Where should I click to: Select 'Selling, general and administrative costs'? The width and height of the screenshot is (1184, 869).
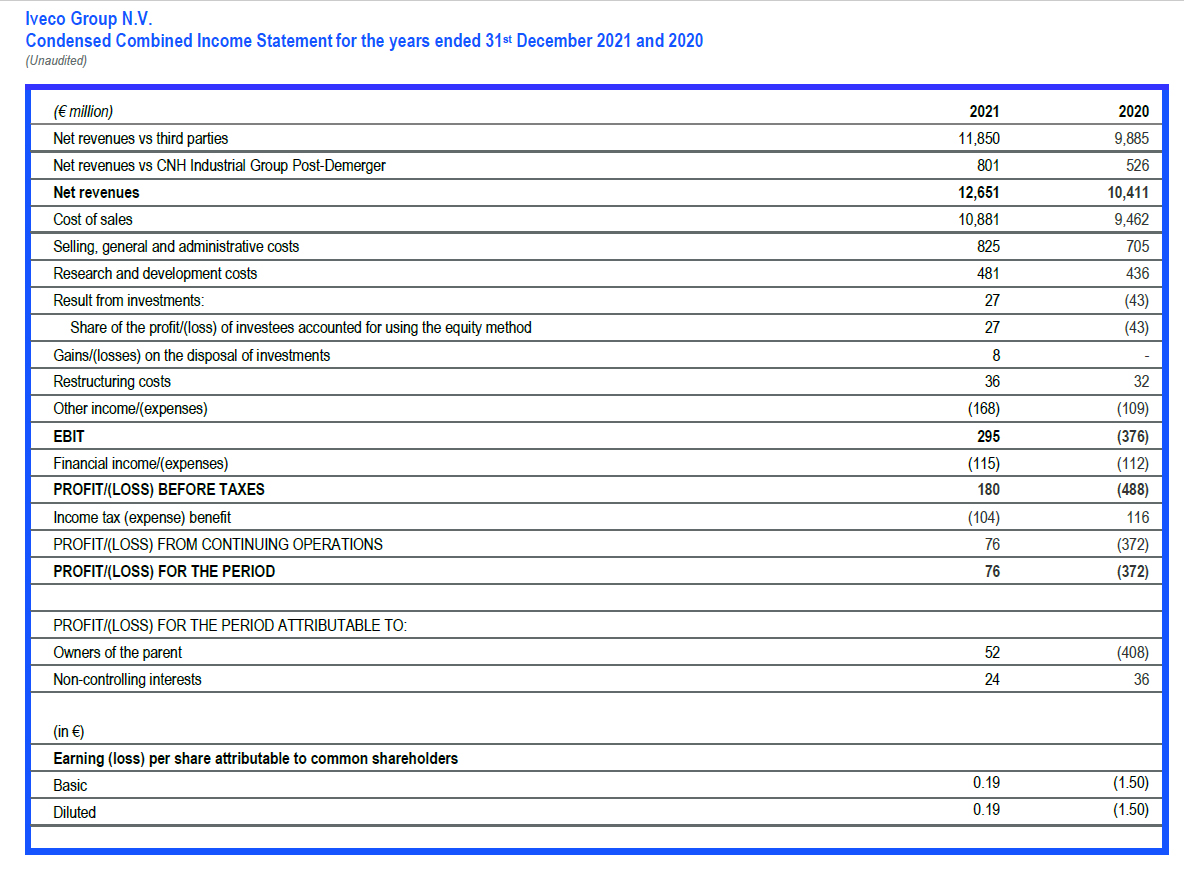pyautogui.click(x=176, y=247)
